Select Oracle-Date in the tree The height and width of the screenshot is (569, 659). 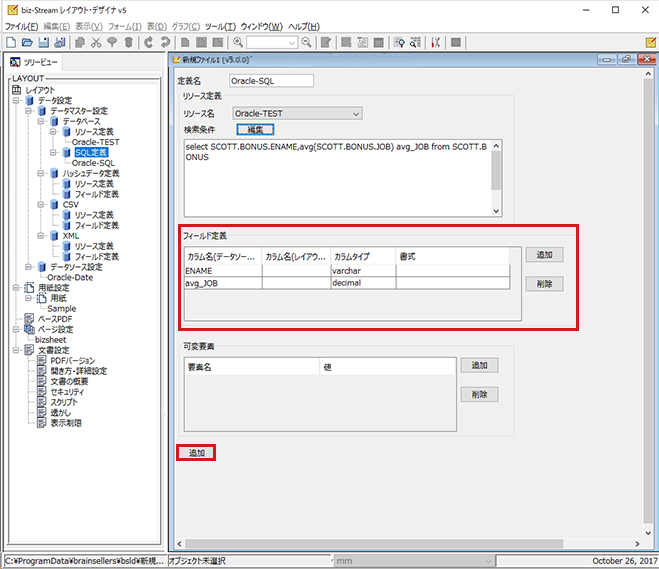(70, 277)
